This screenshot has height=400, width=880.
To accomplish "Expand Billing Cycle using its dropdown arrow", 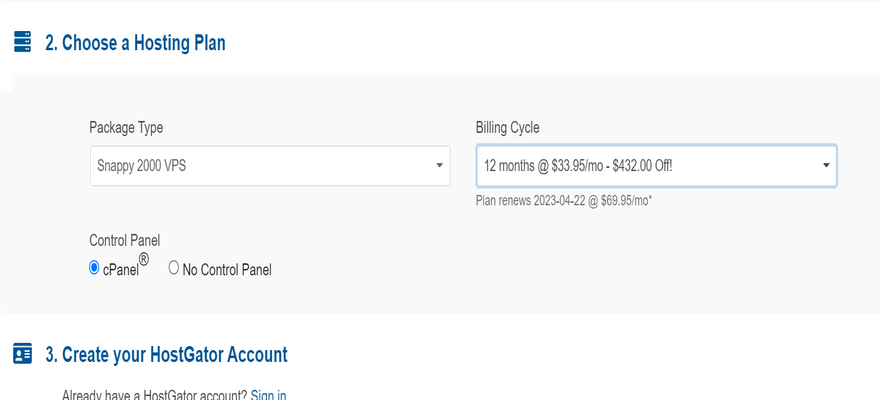I will [826, 165].
